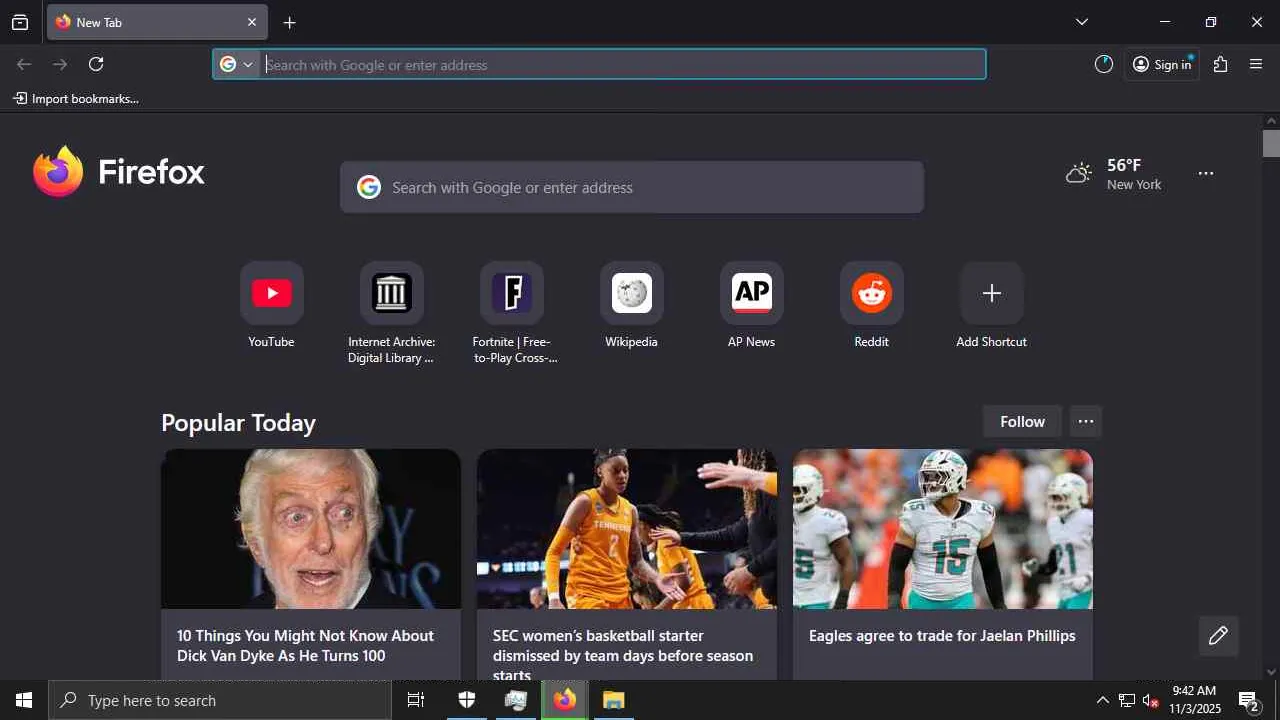Go forward with the forward arrow
This screenshot has width=1280, height=720.
coord(60,65)
